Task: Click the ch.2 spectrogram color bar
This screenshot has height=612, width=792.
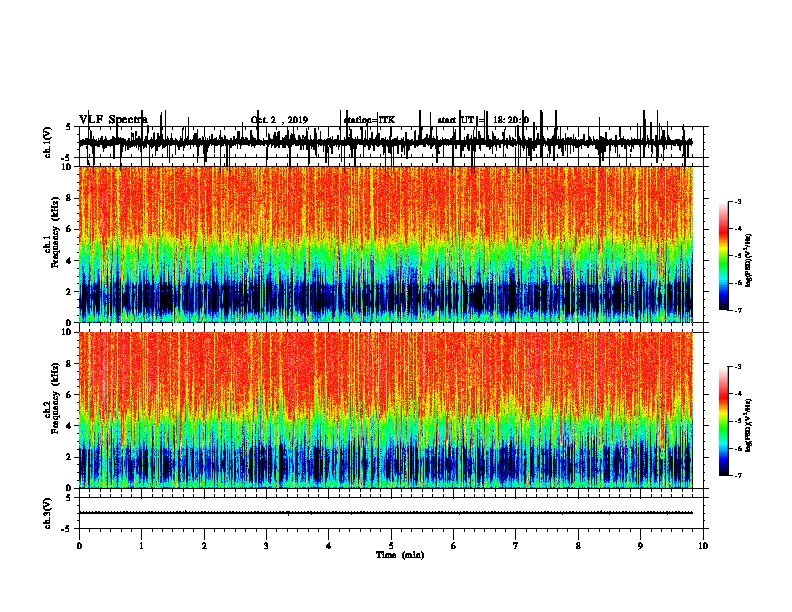Action: pyautogui.click(x=723, y=421)
